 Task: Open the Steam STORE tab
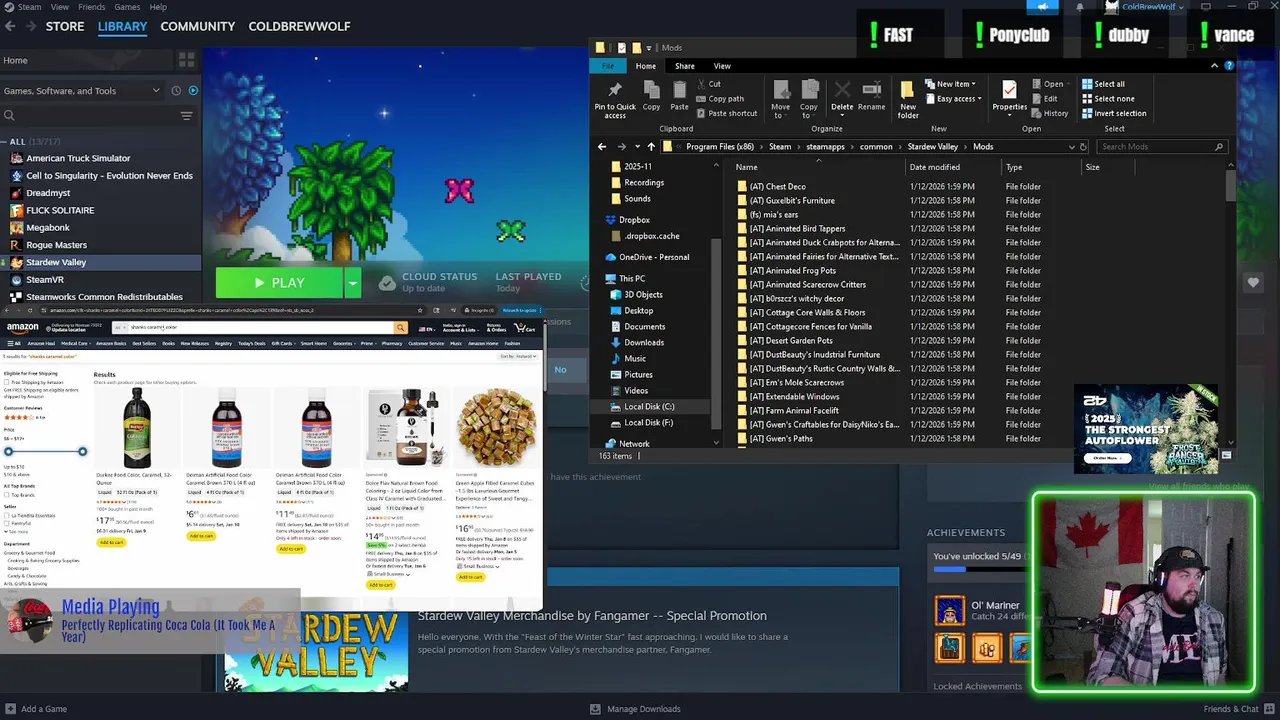[x=65, y=26]
